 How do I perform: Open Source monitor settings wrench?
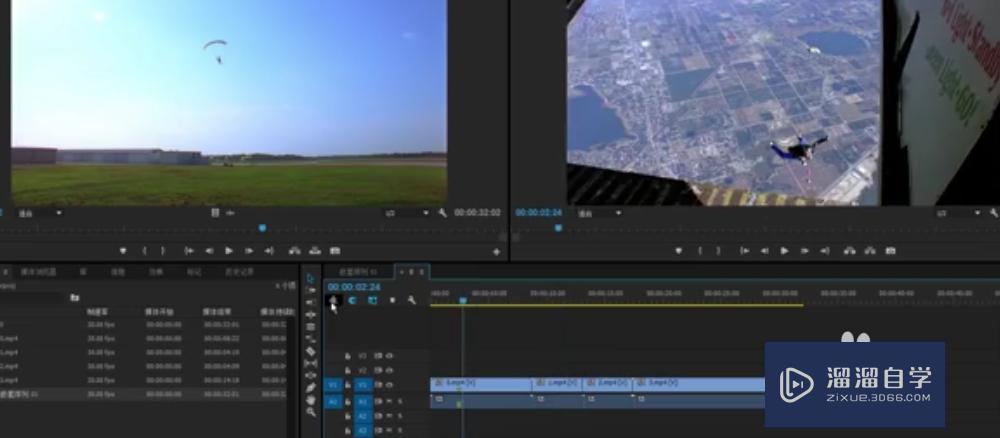[443, 212]
